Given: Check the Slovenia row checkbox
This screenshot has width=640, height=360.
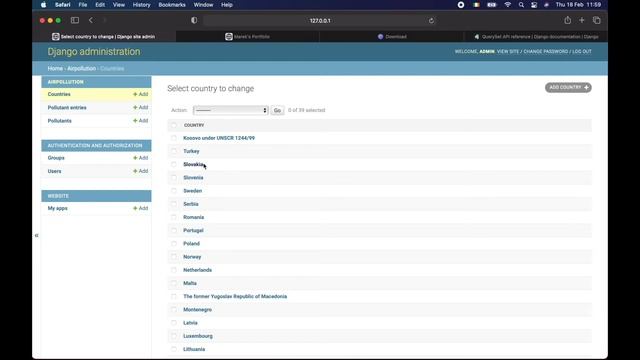Looking at the screenshot, I should point(174,178).
